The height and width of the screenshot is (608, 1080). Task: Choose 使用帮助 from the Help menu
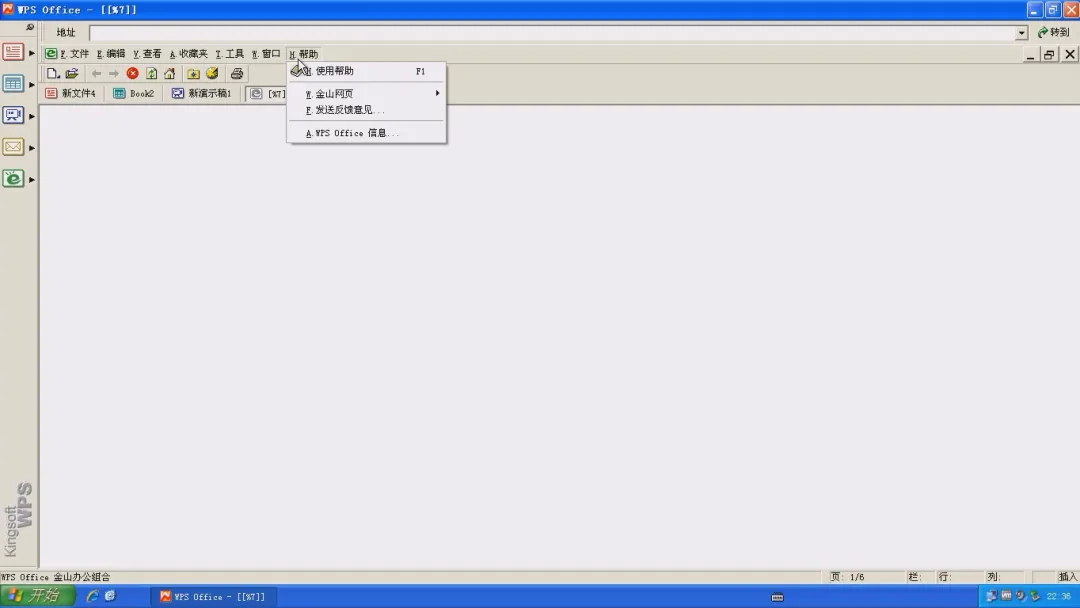click(366, 71)
